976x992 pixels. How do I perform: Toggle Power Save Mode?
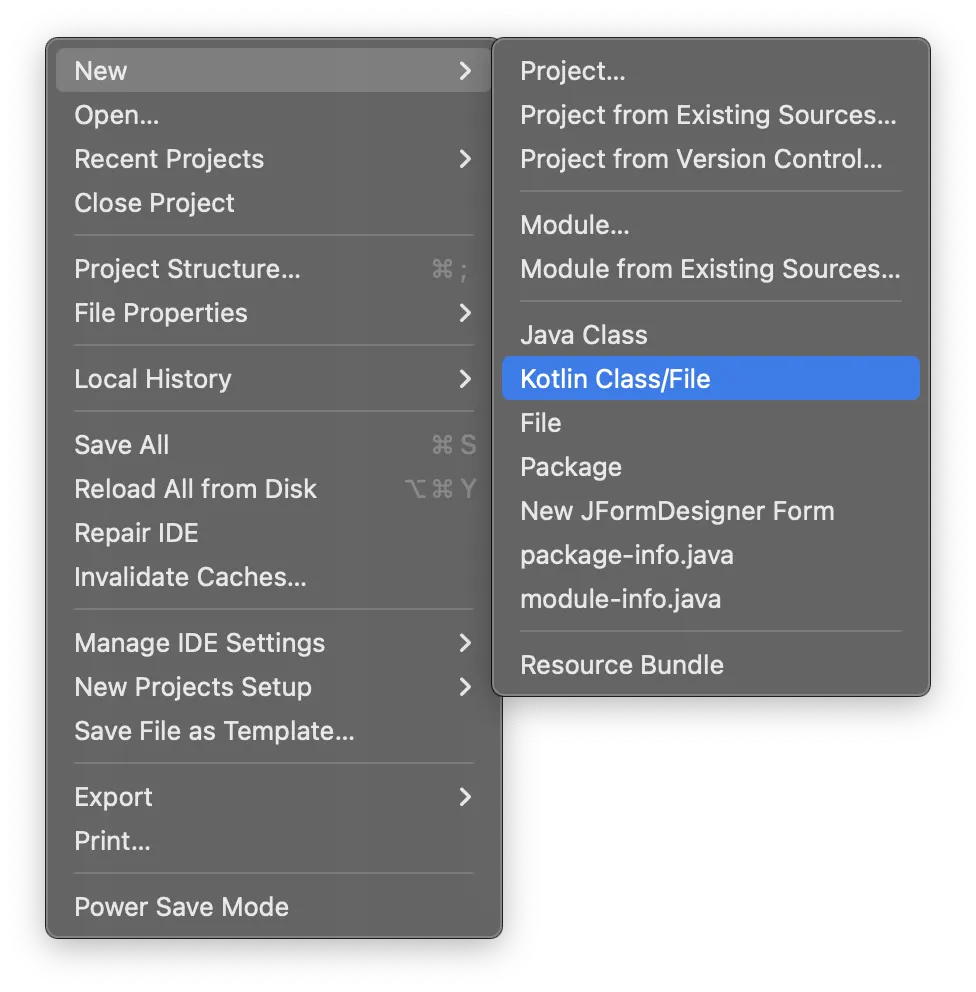click(x=181, y=907)
